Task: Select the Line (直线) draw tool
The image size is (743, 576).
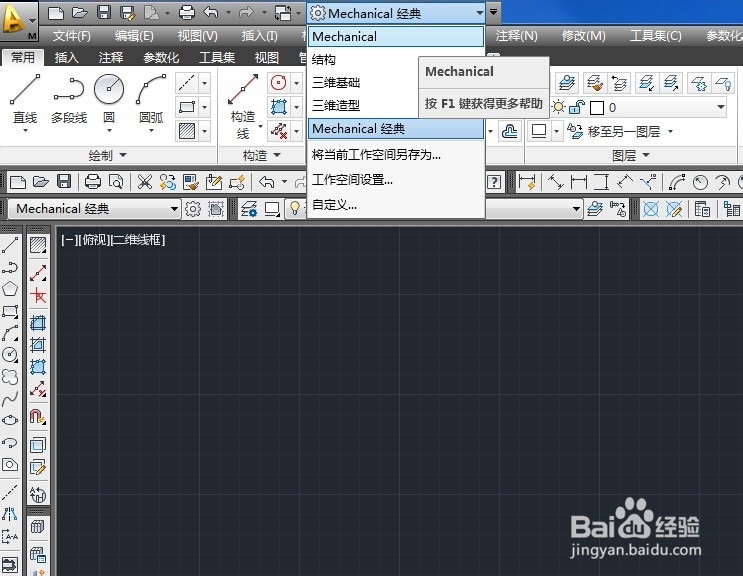Action: tap(25, 99)
